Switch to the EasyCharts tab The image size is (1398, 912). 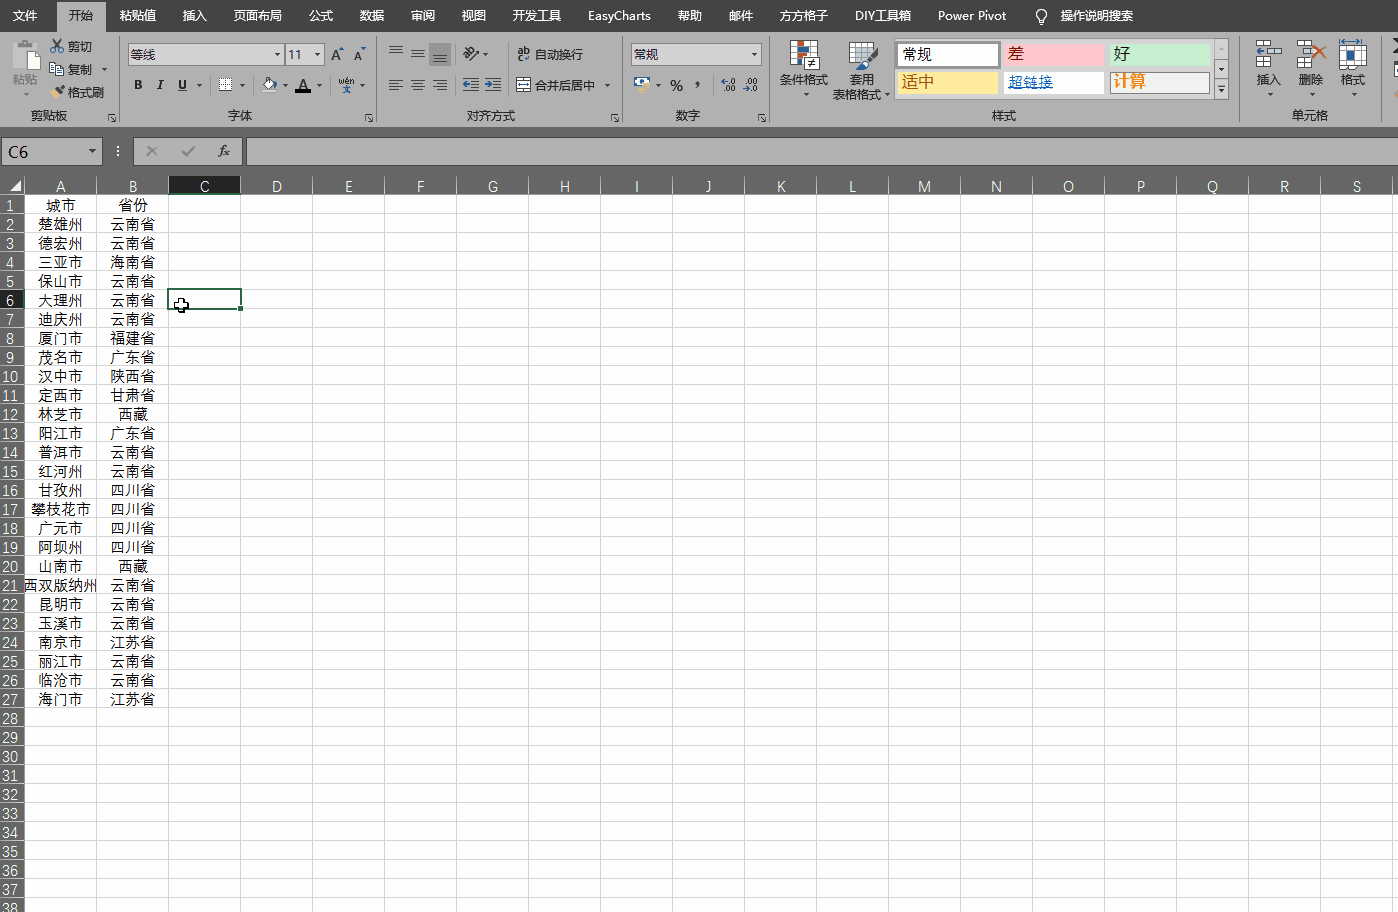[x=619, y=16]
